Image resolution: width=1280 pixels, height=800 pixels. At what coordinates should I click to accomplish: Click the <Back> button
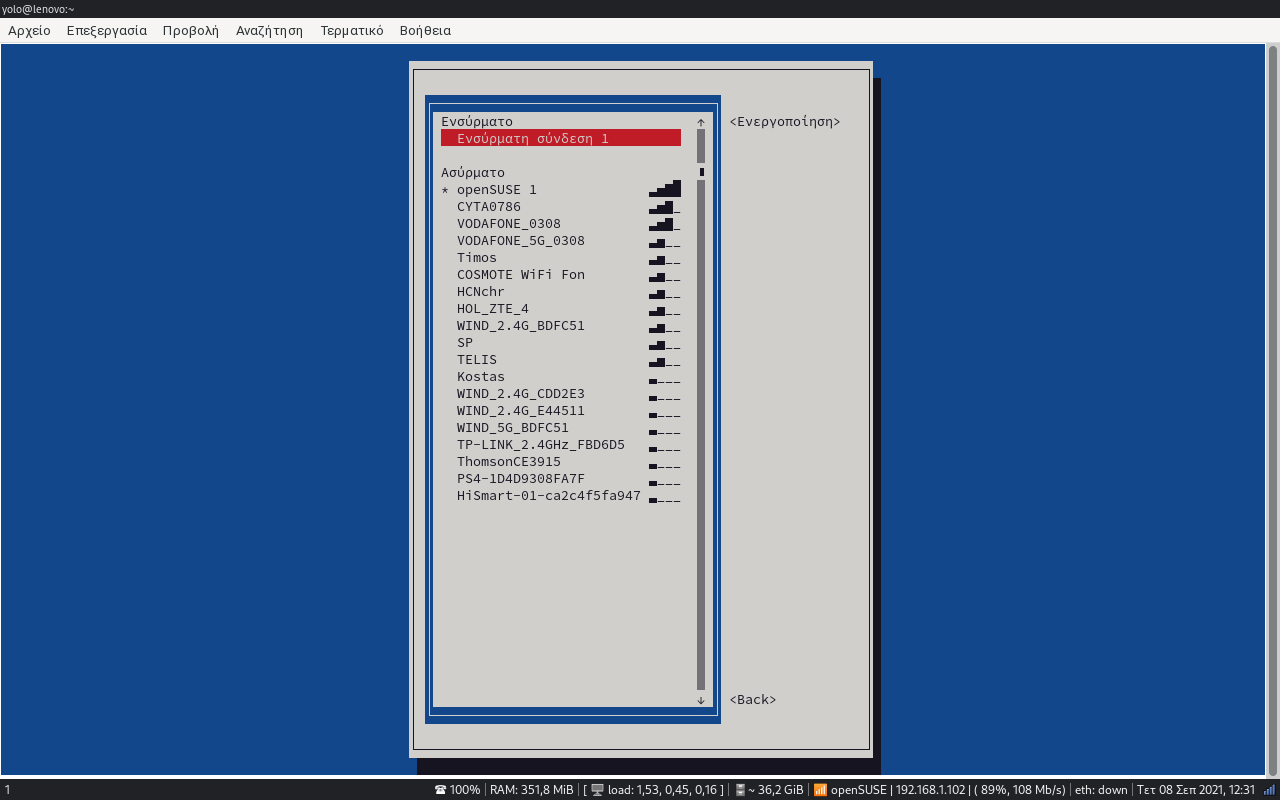753,700
